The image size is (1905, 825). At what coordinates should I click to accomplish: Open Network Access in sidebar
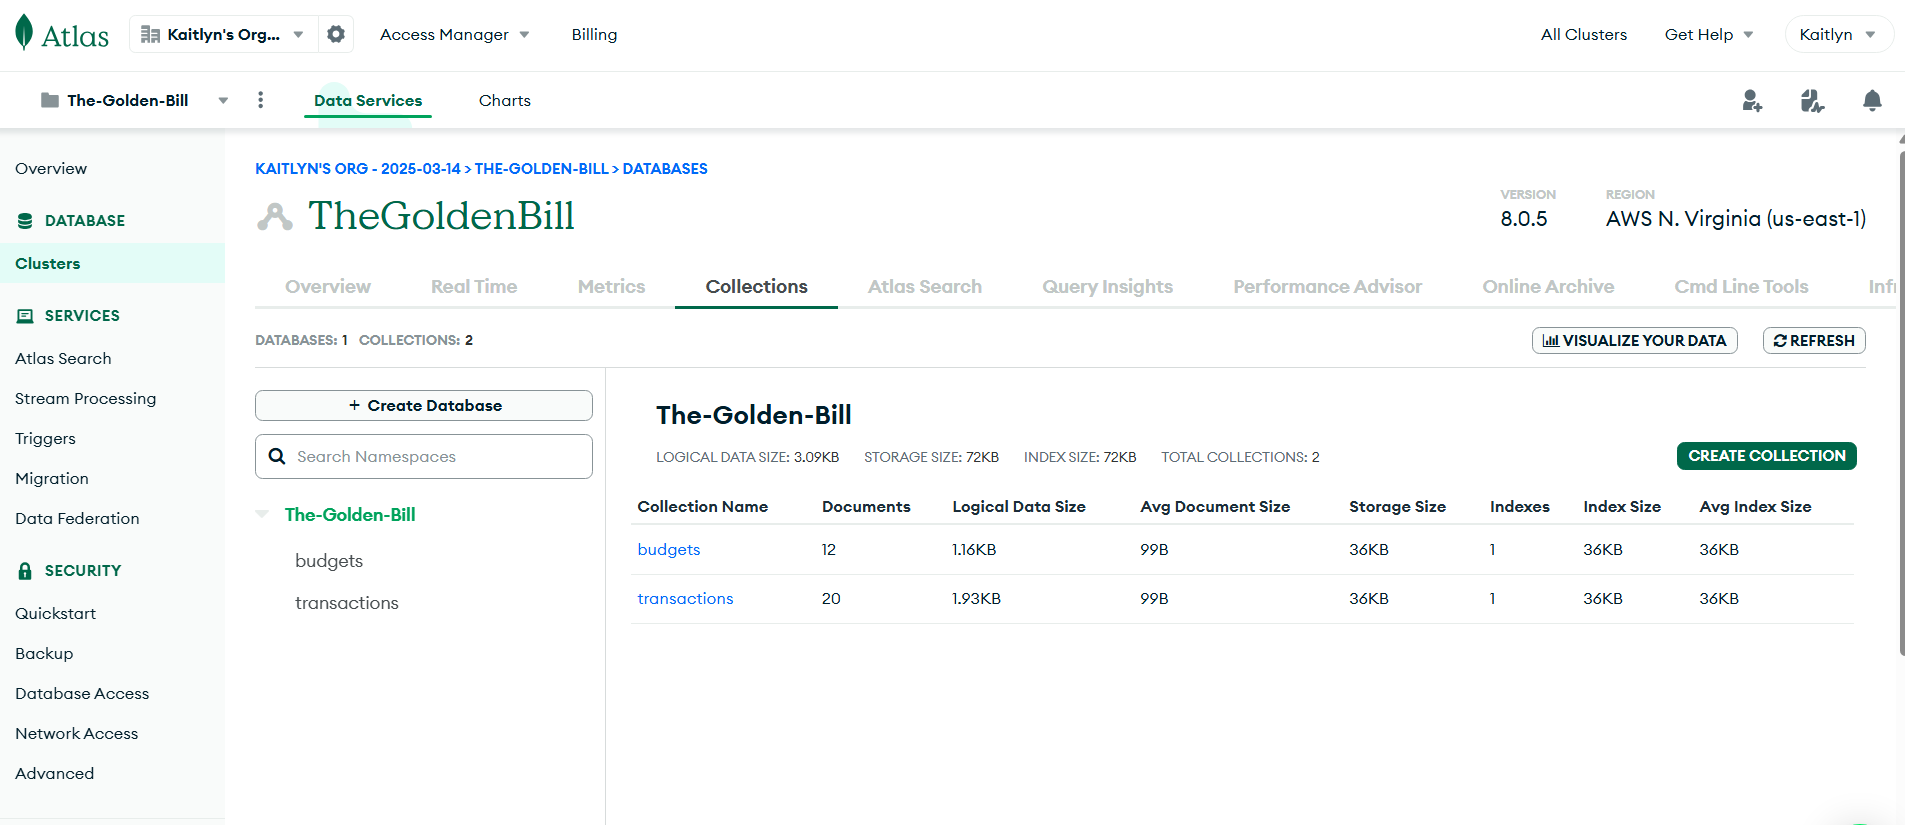[77, 733]
